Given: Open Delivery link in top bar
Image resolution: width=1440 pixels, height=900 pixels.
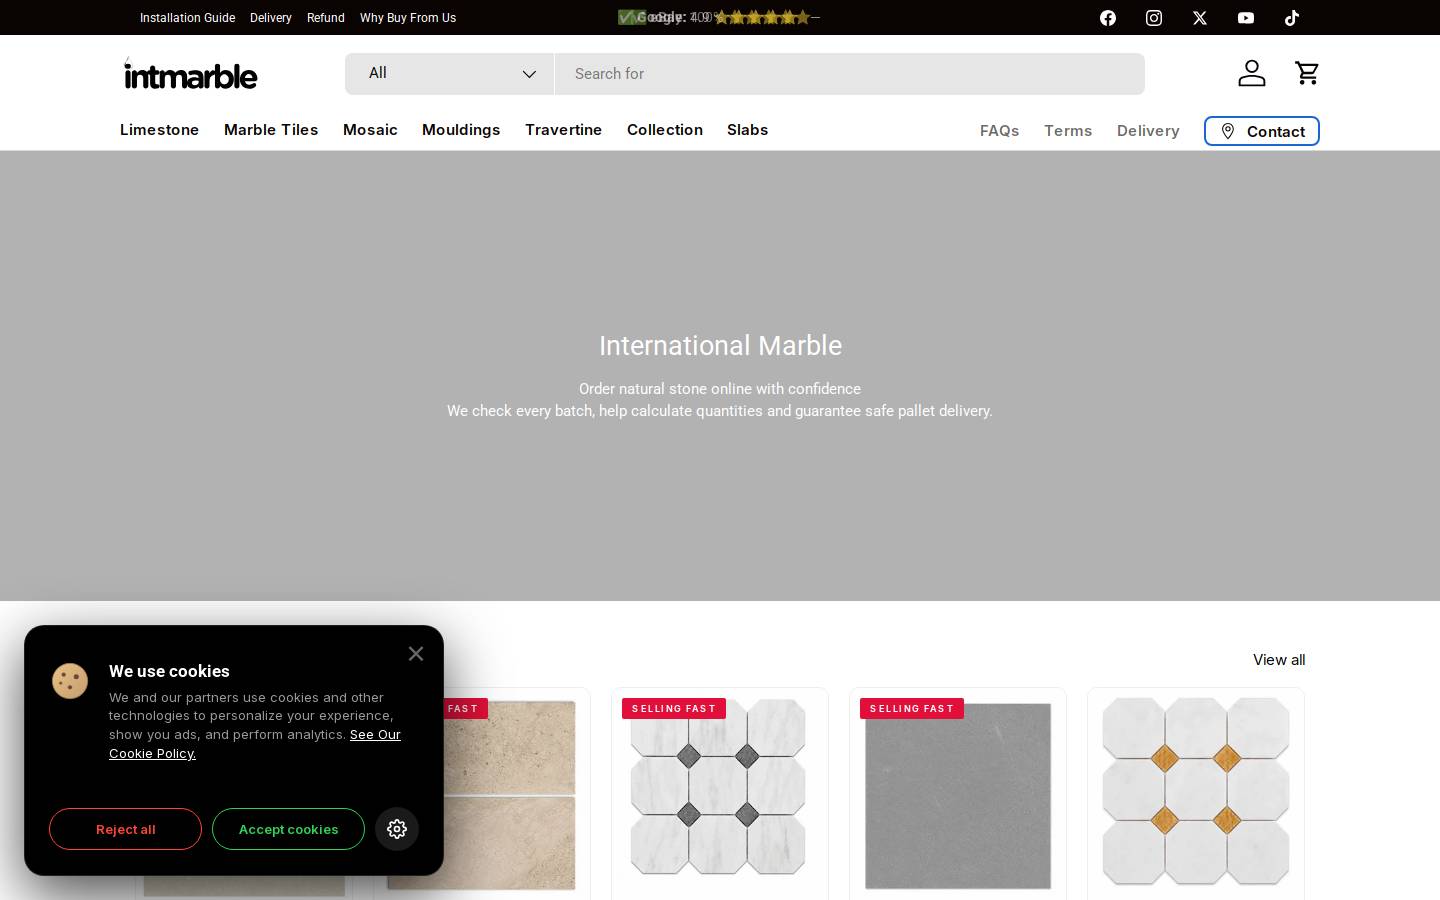Looking at the screenshot, I should tap(271, 18).
